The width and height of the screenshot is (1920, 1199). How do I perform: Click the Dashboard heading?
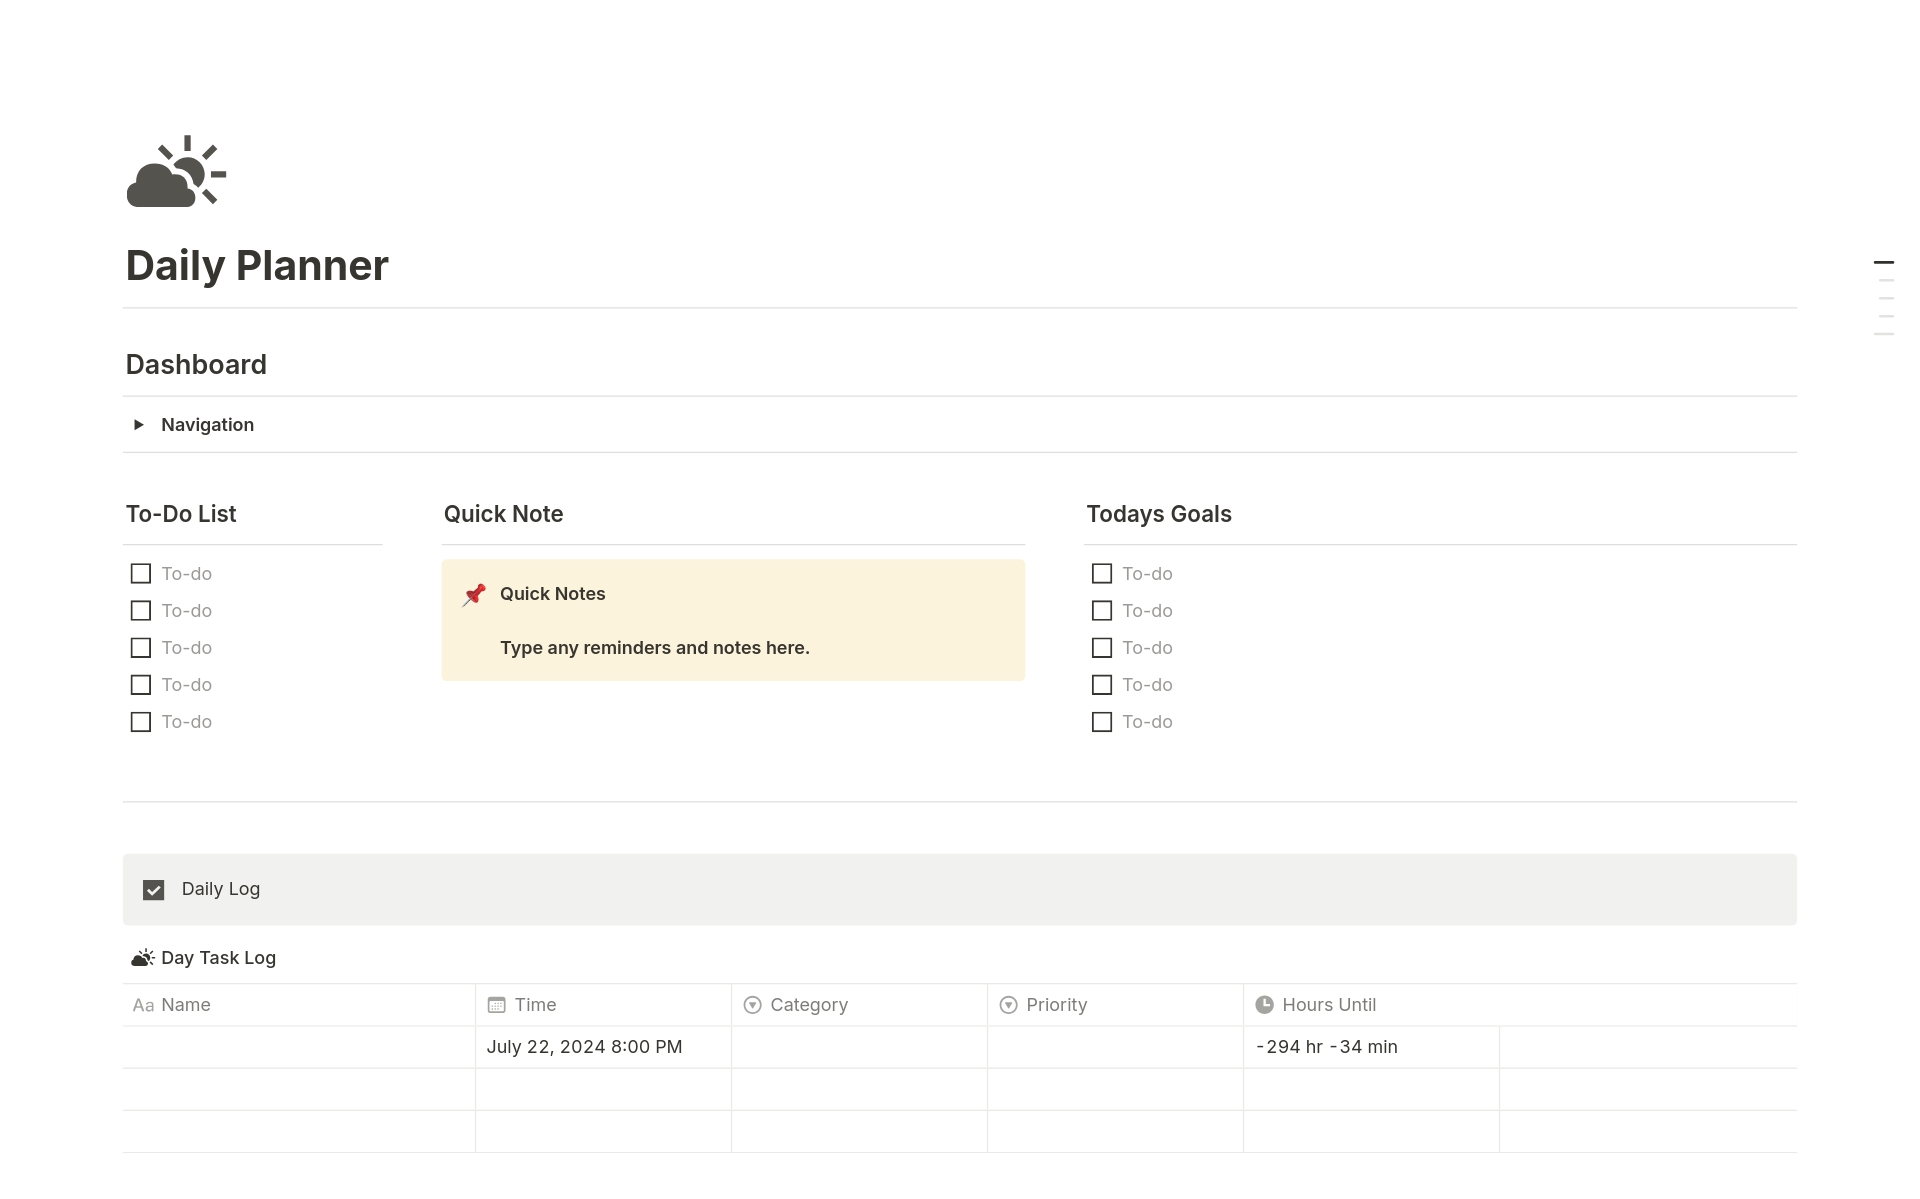[196, 364]
